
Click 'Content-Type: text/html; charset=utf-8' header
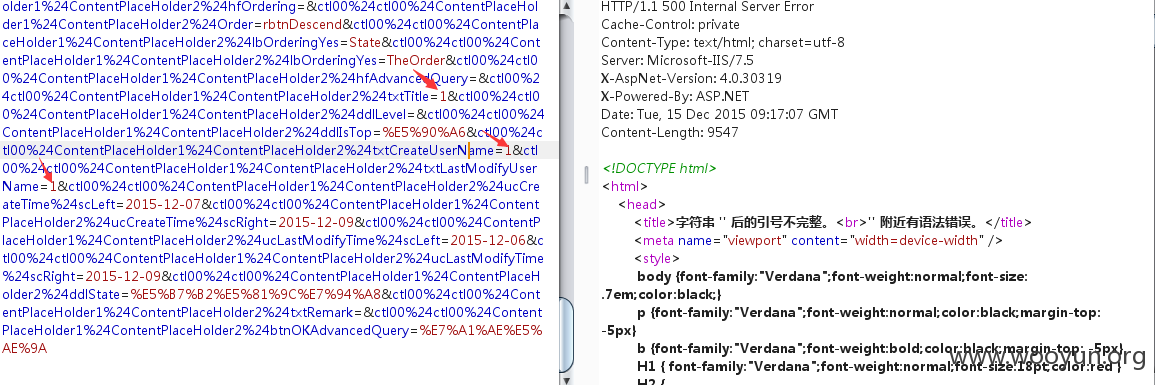723,43
